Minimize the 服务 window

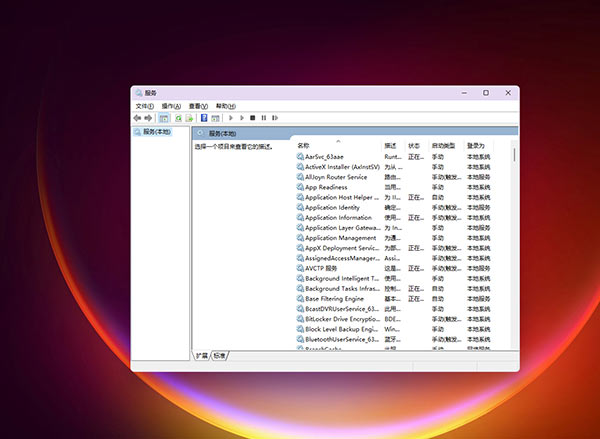464,93
